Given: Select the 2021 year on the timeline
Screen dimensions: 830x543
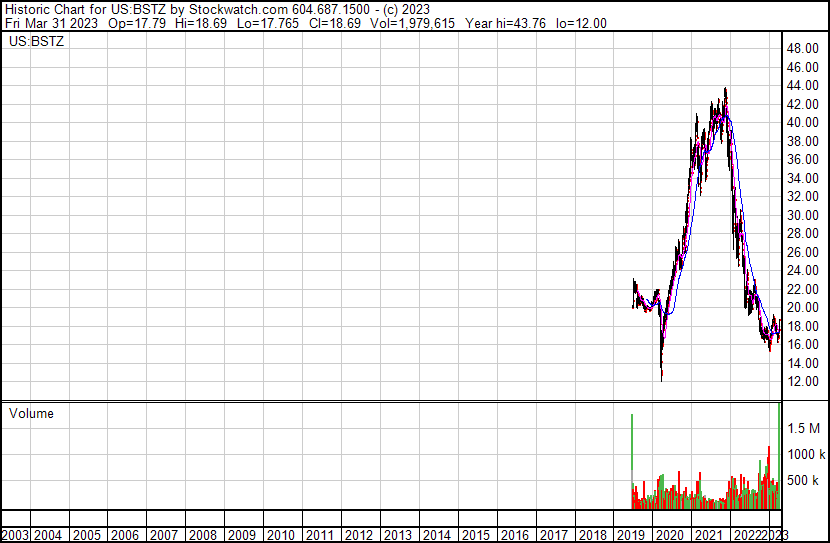Looking at the screenshot, I should (x=709, y=535).
